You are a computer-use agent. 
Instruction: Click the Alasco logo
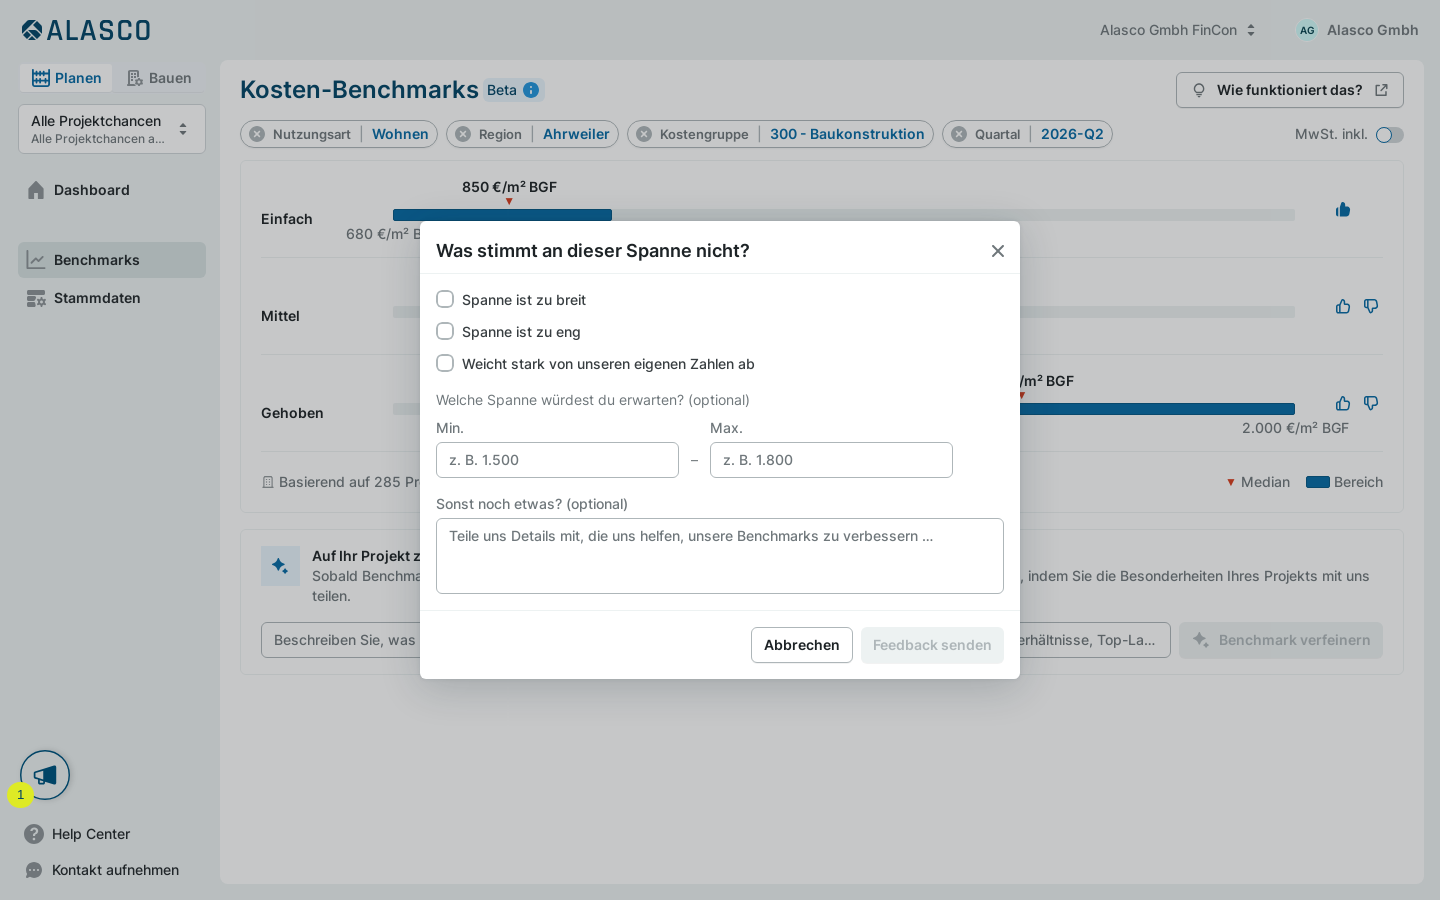[x=86, y=30]
